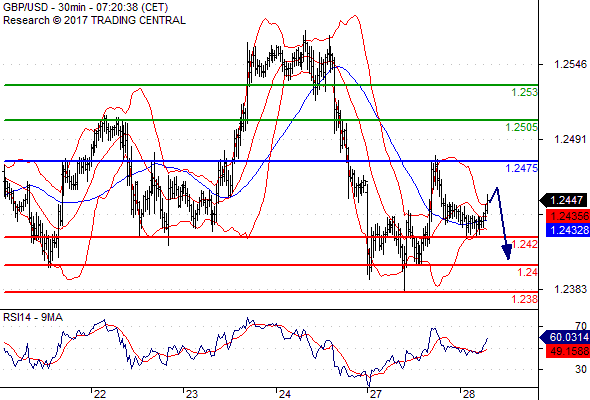
Task: Click the 1.2546 price axis value
Action: 570,64
